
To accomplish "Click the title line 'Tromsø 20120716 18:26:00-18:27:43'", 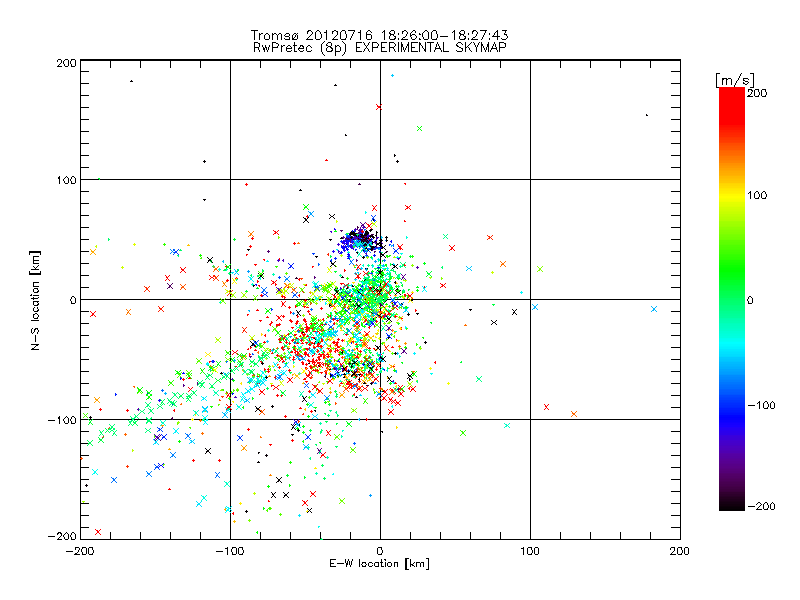I will click(380, 35).
